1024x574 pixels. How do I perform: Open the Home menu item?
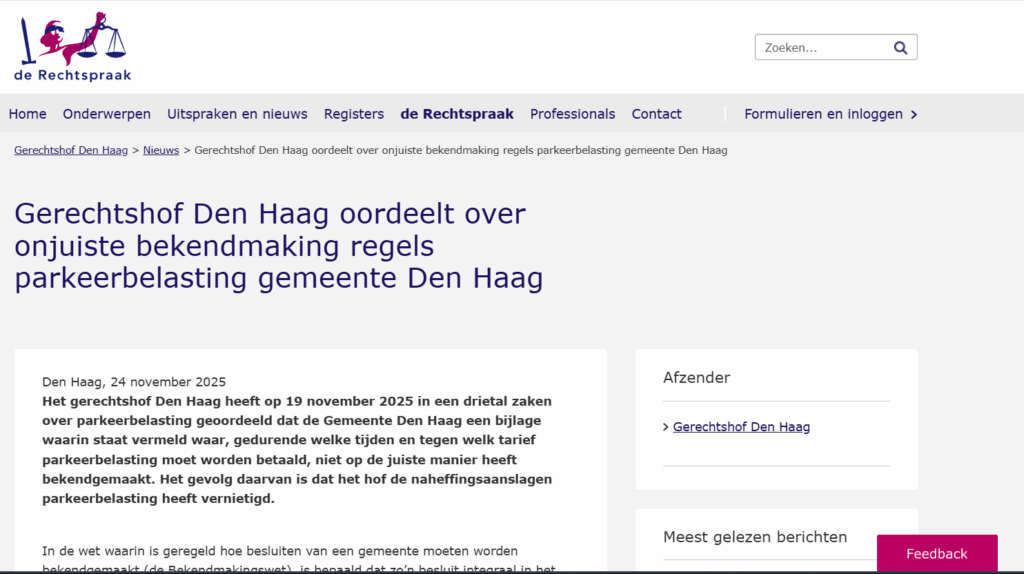pos(27,114)
